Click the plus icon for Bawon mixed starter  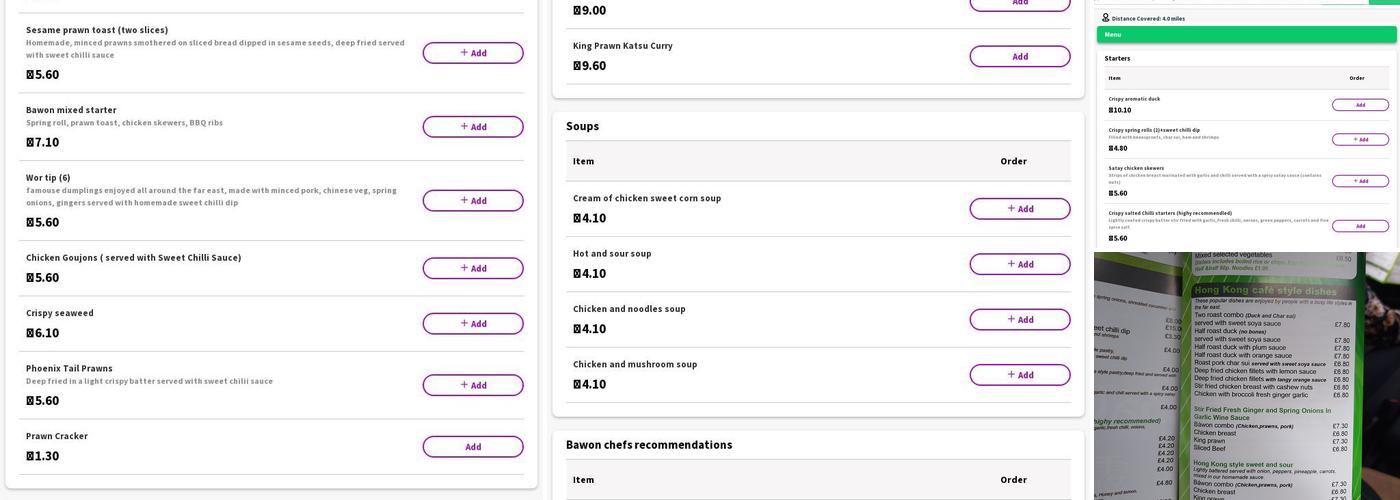point(464,126)
